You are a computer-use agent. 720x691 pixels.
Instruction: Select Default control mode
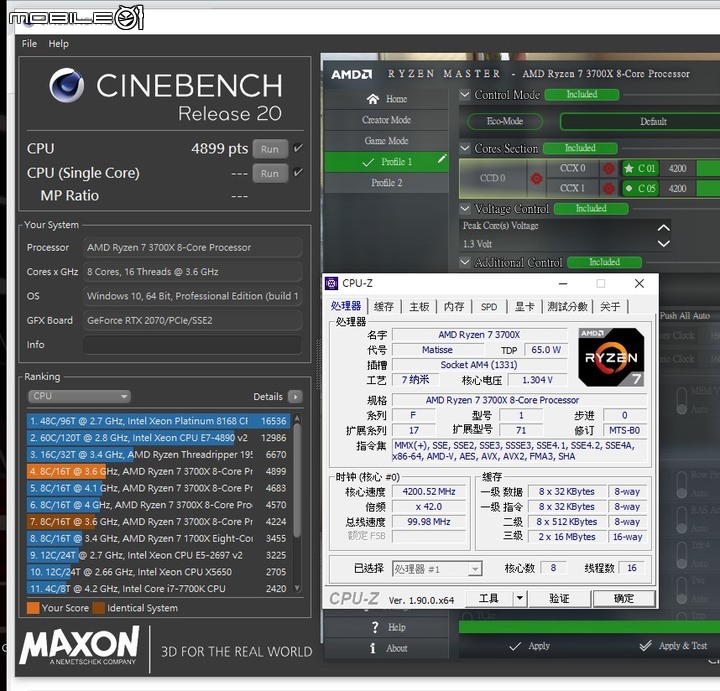click(x=640, y=122)
